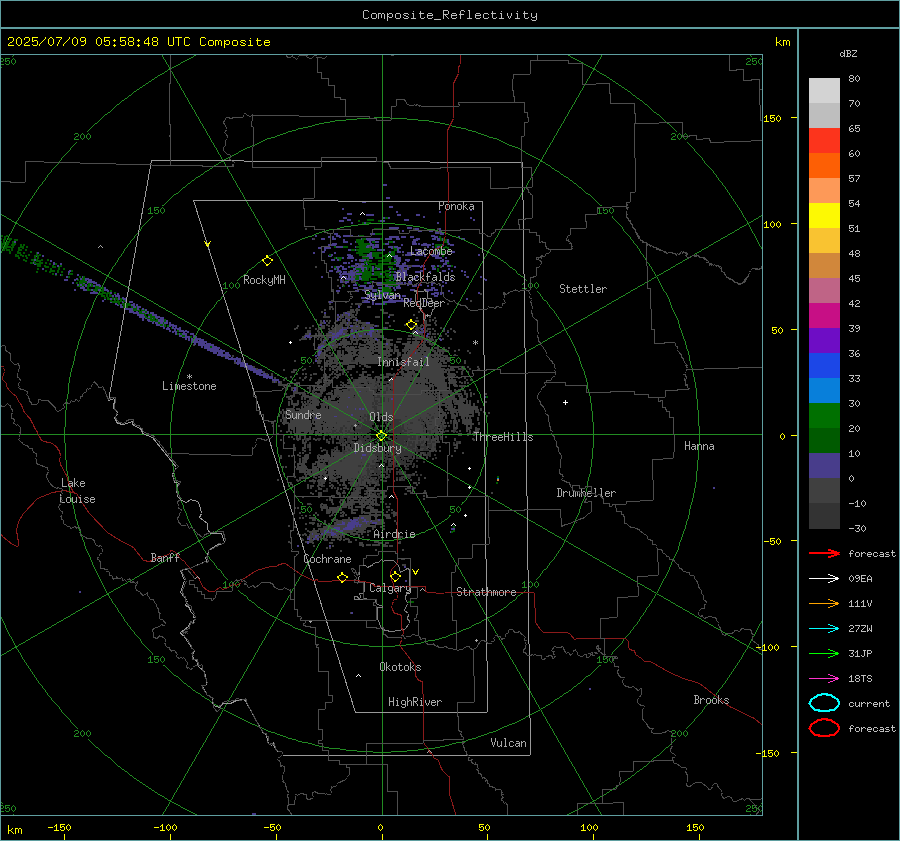Image resolution: width=900 pixels, height=841 pixels.
Task: Click the RockyMH yellow diamond station marker
Action: (267, 261)
